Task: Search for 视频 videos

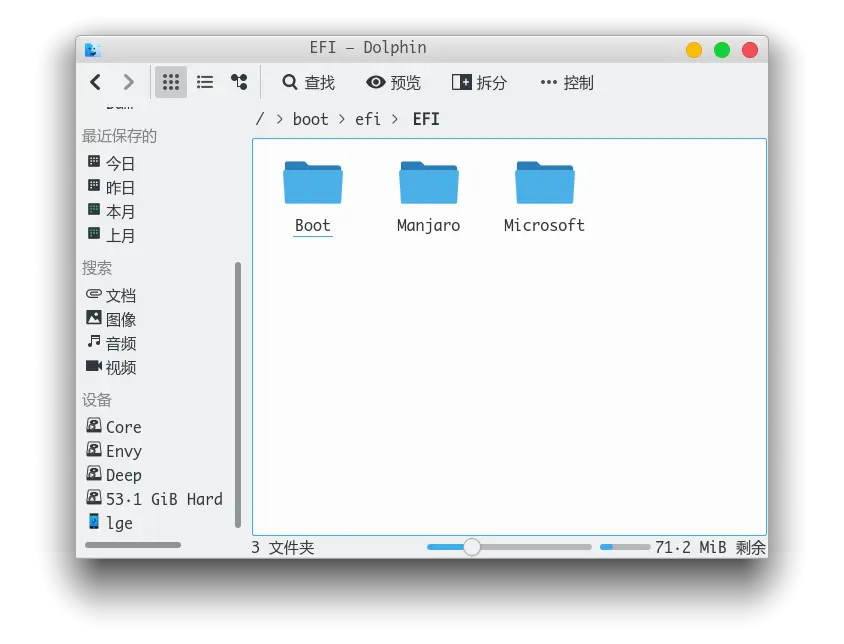Action: pos(121,367)
